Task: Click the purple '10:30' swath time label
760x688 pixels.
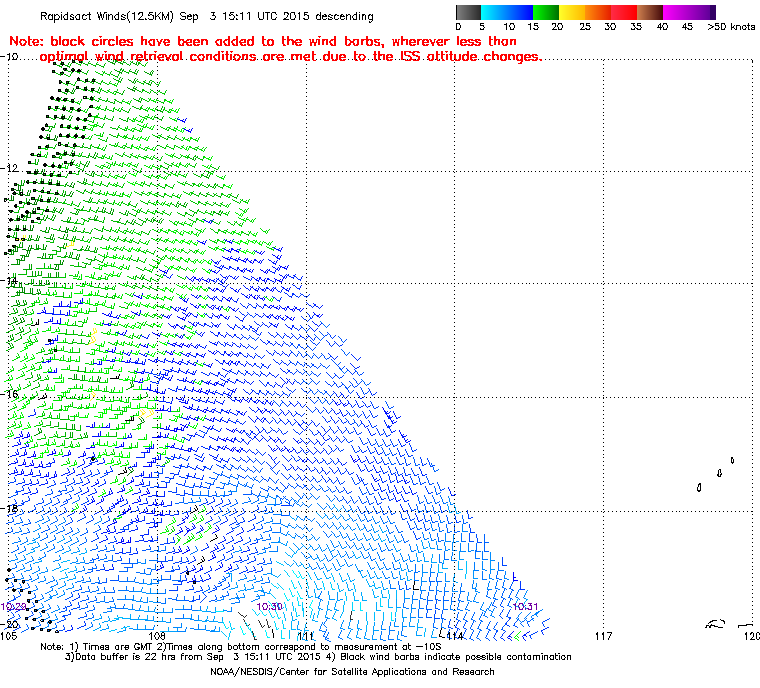Action: pyautogui.click(x=269, y=607)
